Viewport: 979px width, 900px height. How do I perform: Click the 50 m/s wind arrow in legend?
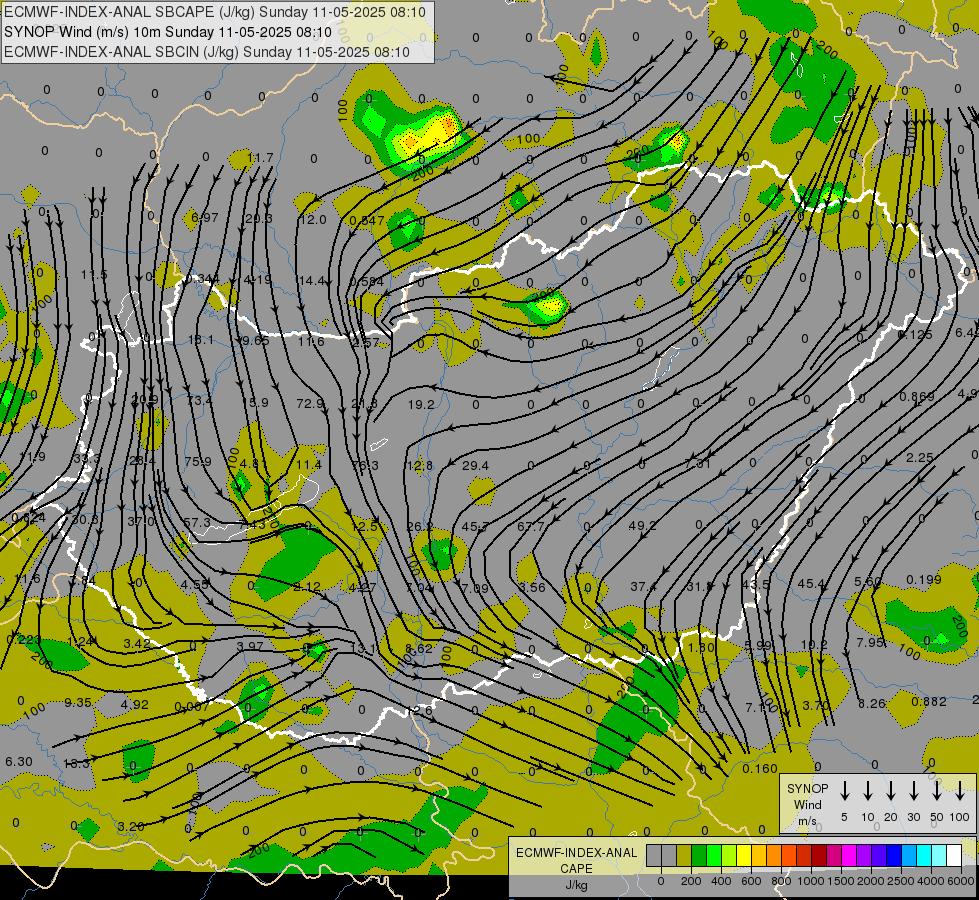tap(937, 791)
